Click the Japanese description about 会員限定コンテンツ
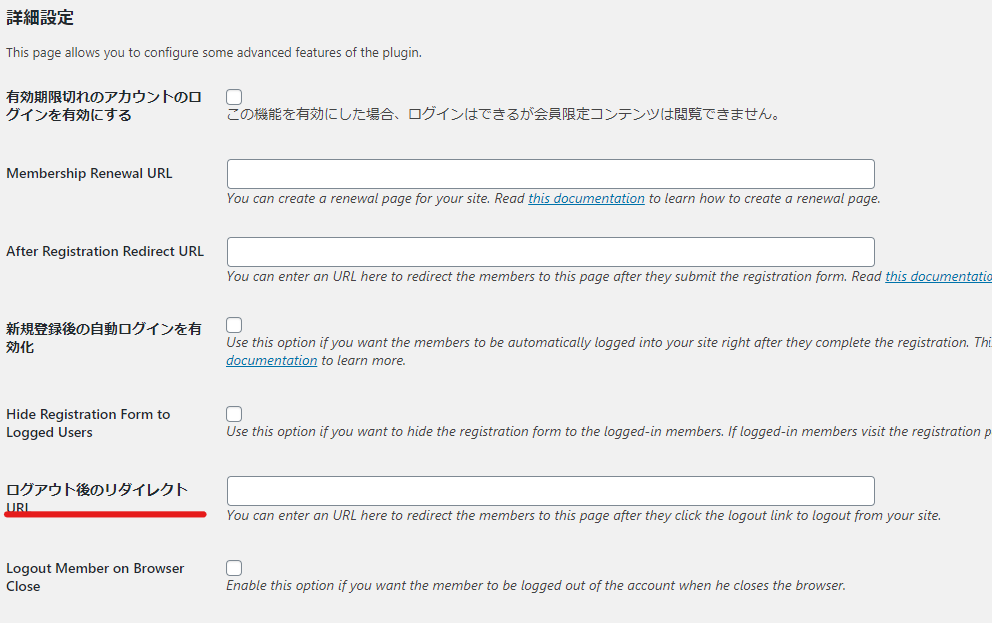Image resolution: width=992 pixels, height=623 pixels. tap(504, 114)
